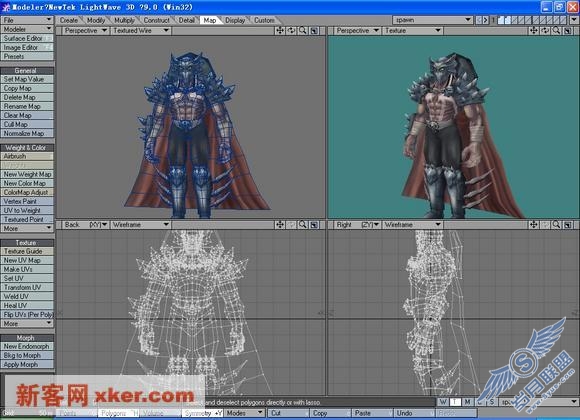
Task: Click the pan icon in the Textured Wire viewport
Action: coord(280,31)
